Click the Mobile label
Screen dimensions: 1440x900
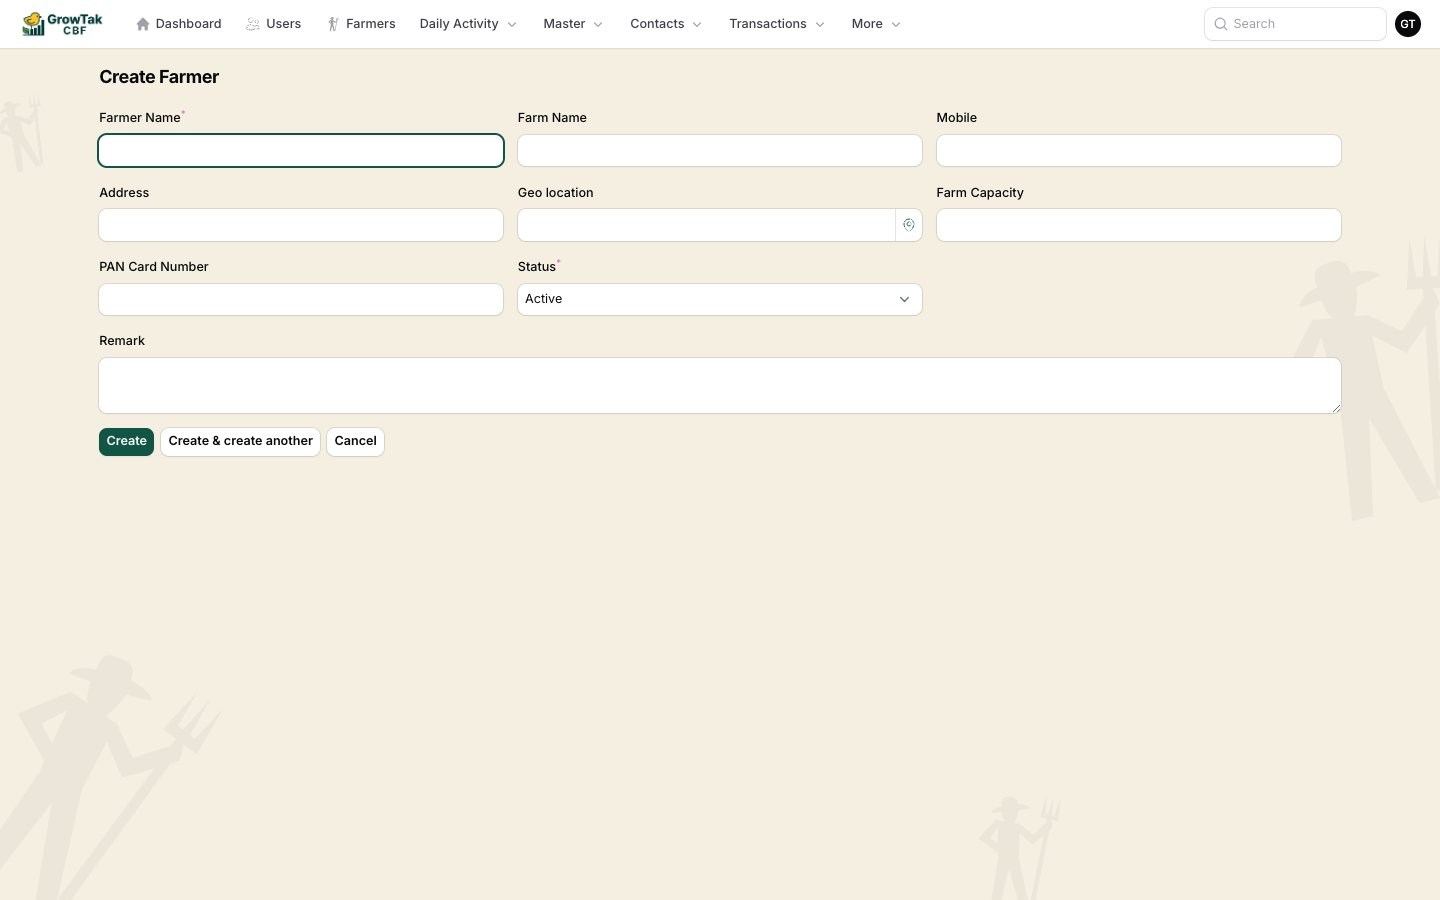957,118
